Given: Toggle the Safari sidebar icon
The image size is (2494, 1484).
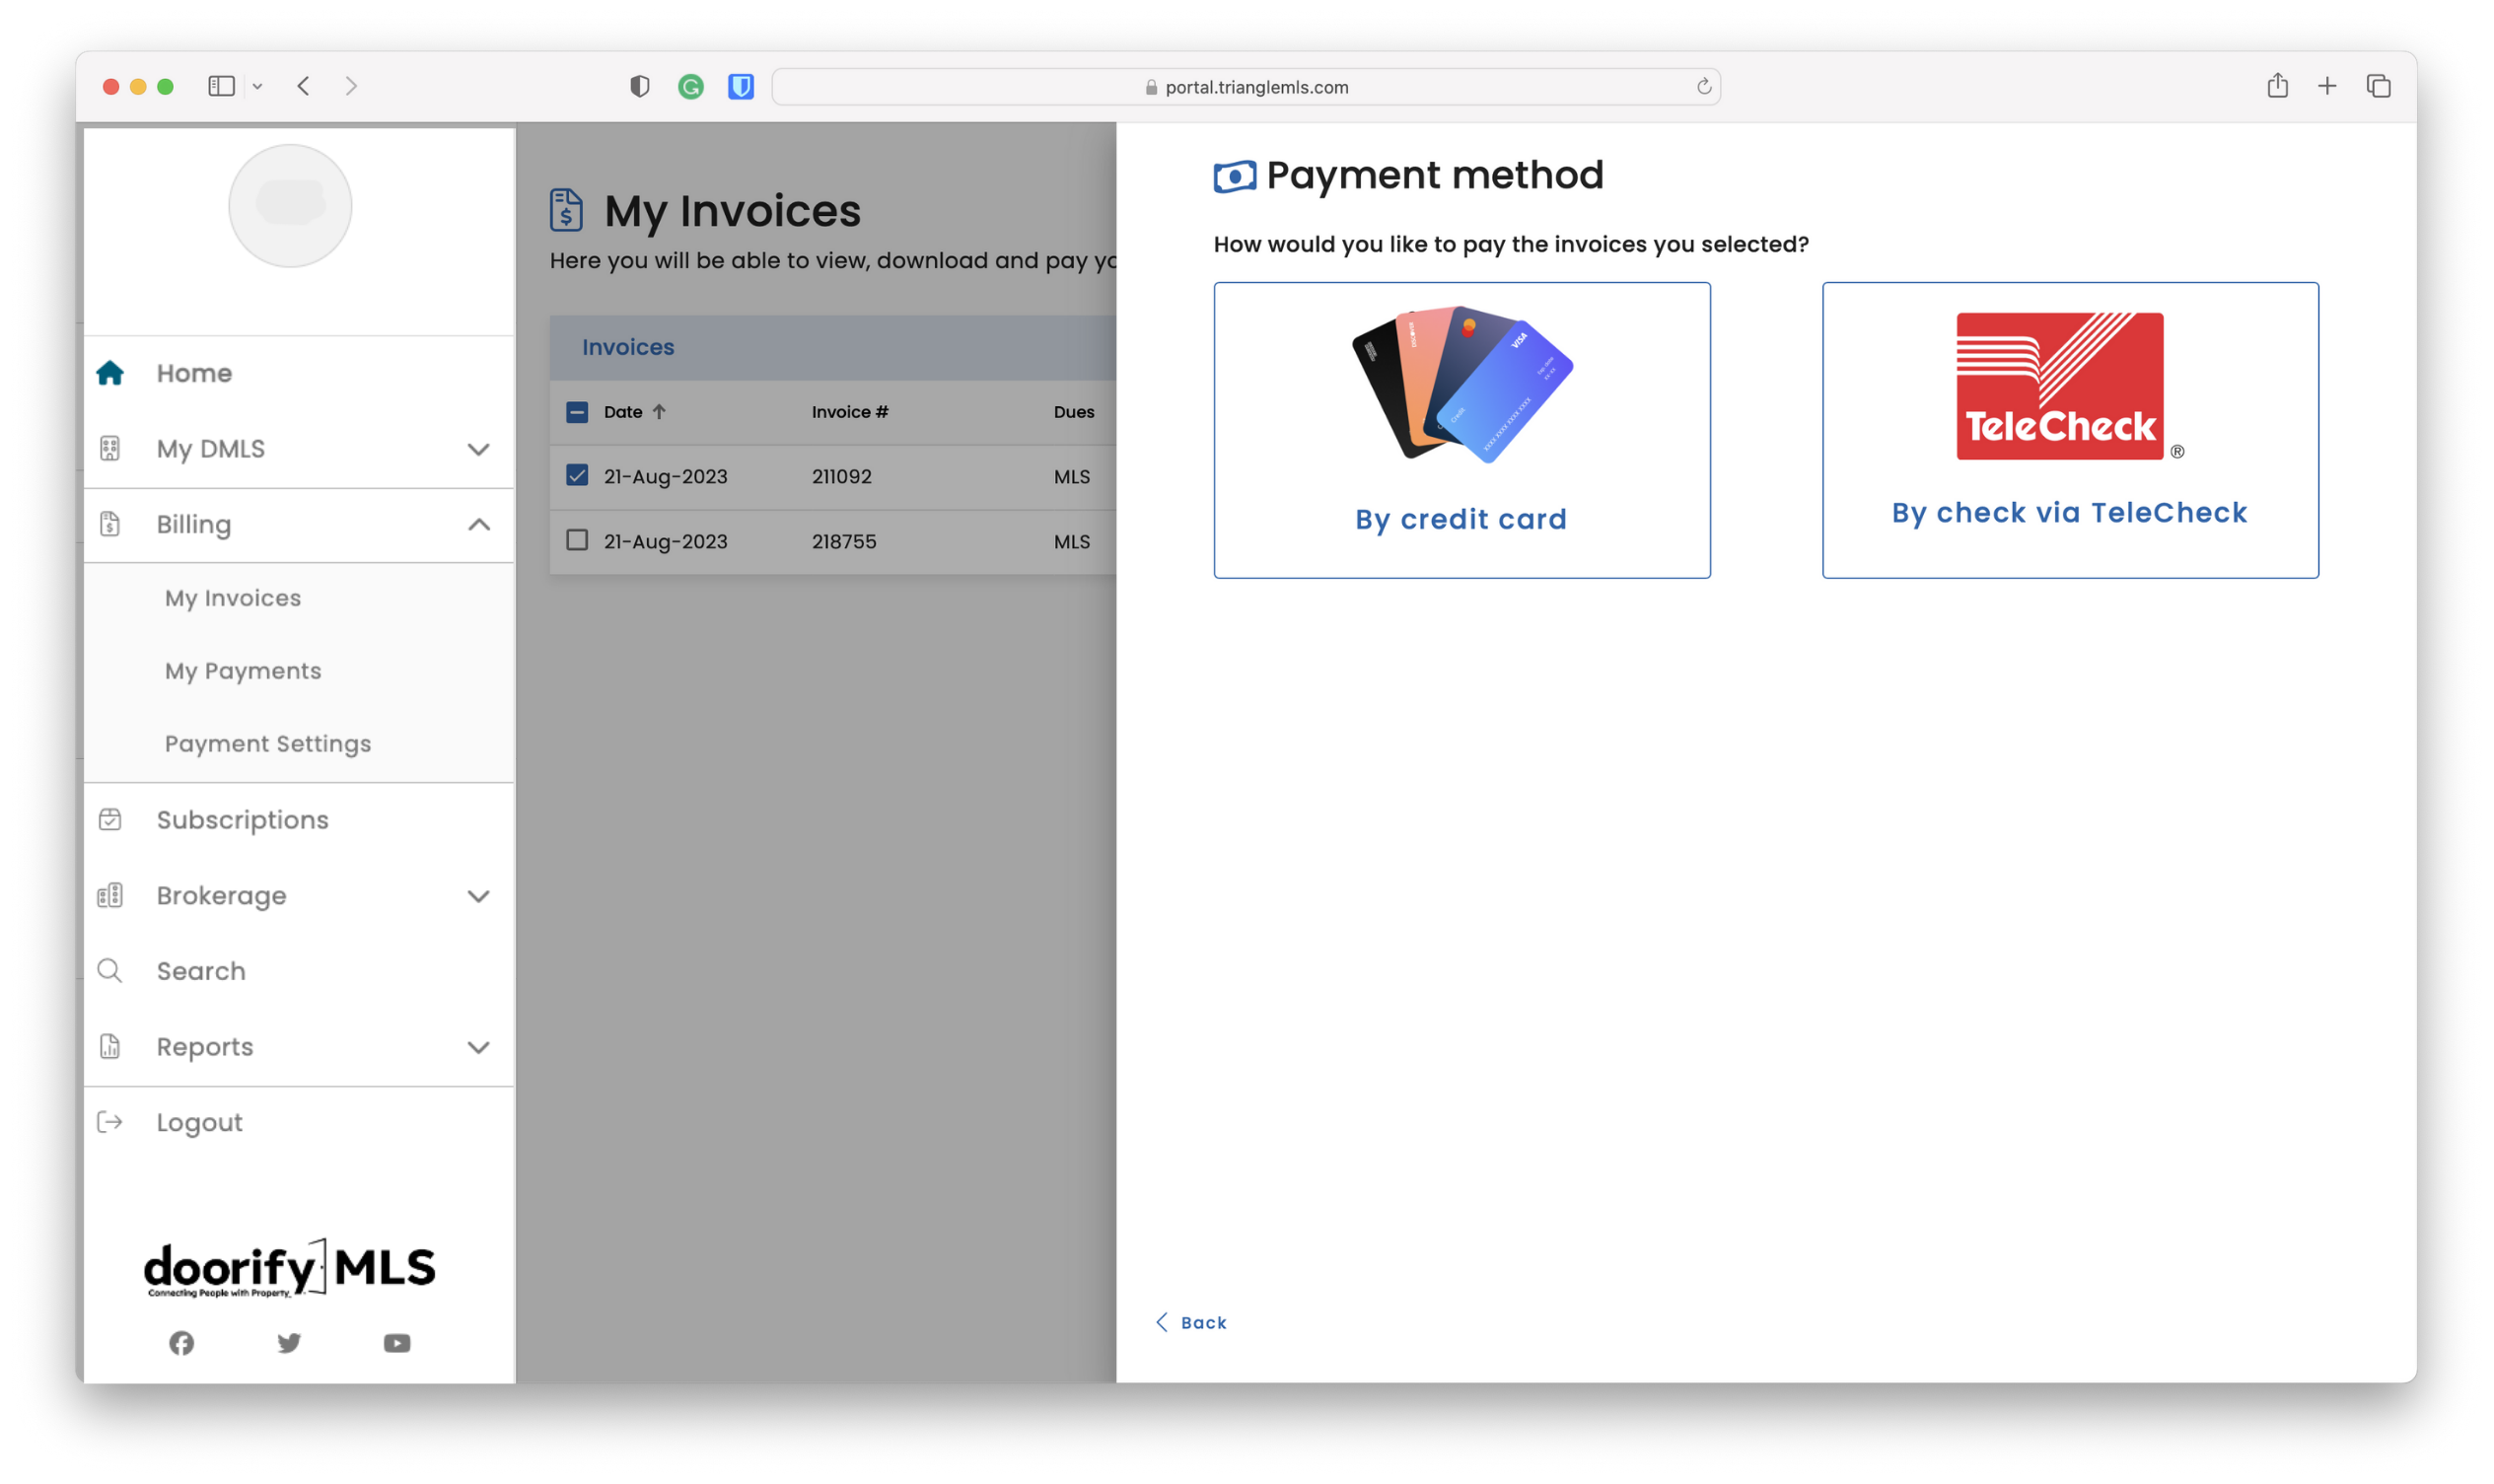Looking at the screenshot, I should tap(221, 86).
